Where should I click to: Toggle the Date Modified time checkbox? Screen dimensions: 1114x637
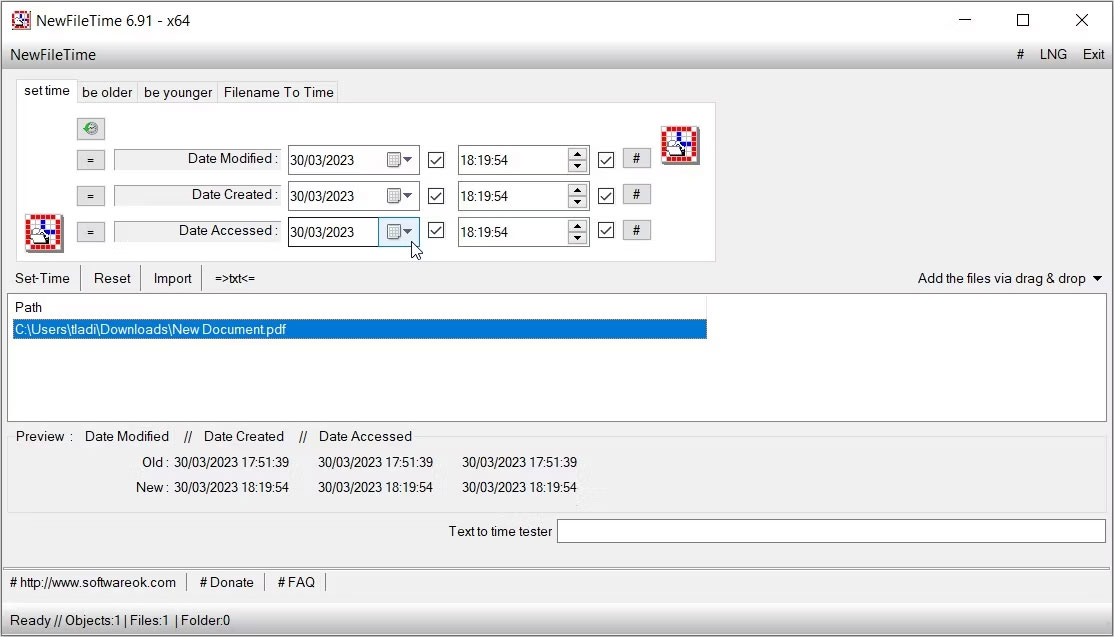pyautogui.click(x=606, y=160)
